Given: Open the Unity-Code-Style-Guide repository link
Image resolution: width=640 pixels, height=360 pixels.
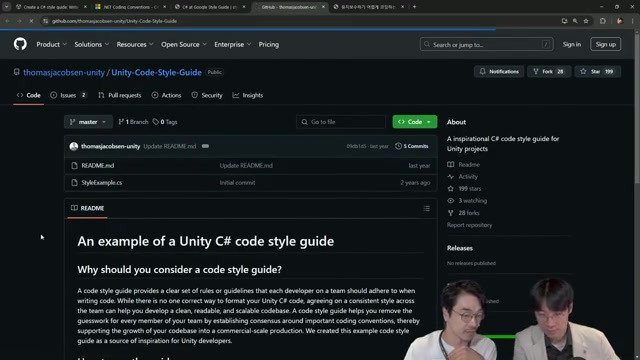Looking at the screenshot, I should (156, 72).
